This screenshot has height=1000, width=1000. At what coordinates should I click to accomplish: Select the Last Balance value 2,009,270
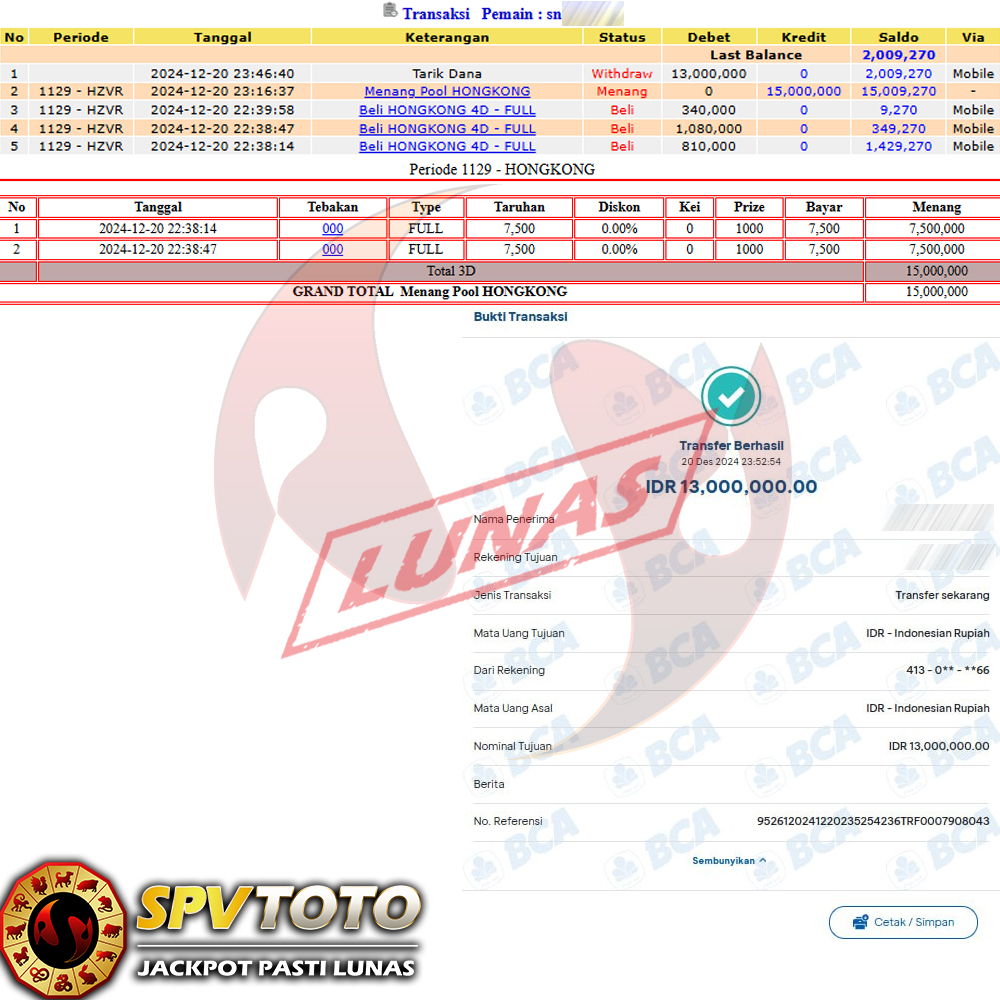pos(898,55)
